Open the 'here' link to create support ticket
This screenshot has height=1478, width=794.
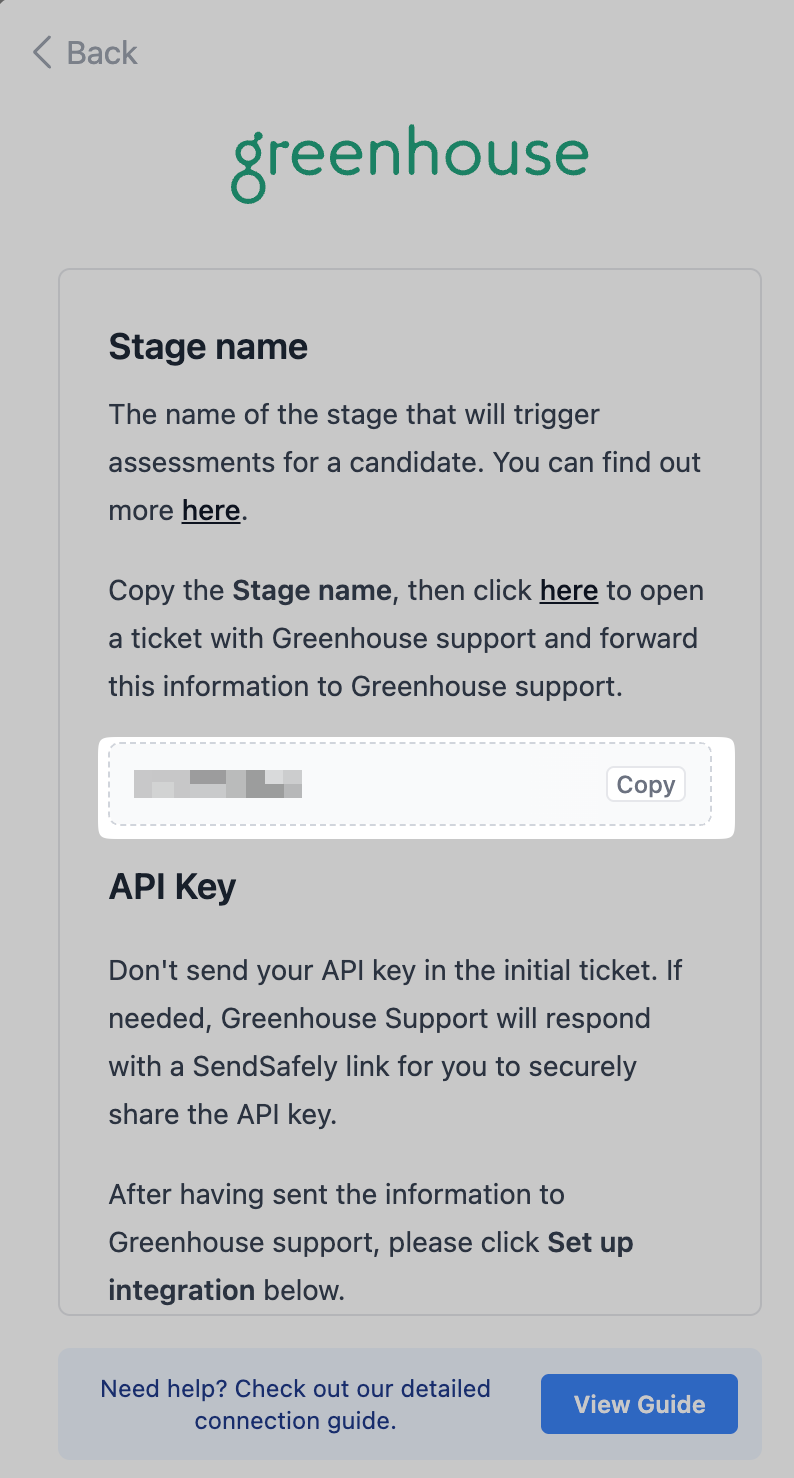pyautogui.click(x=569, y=590)
